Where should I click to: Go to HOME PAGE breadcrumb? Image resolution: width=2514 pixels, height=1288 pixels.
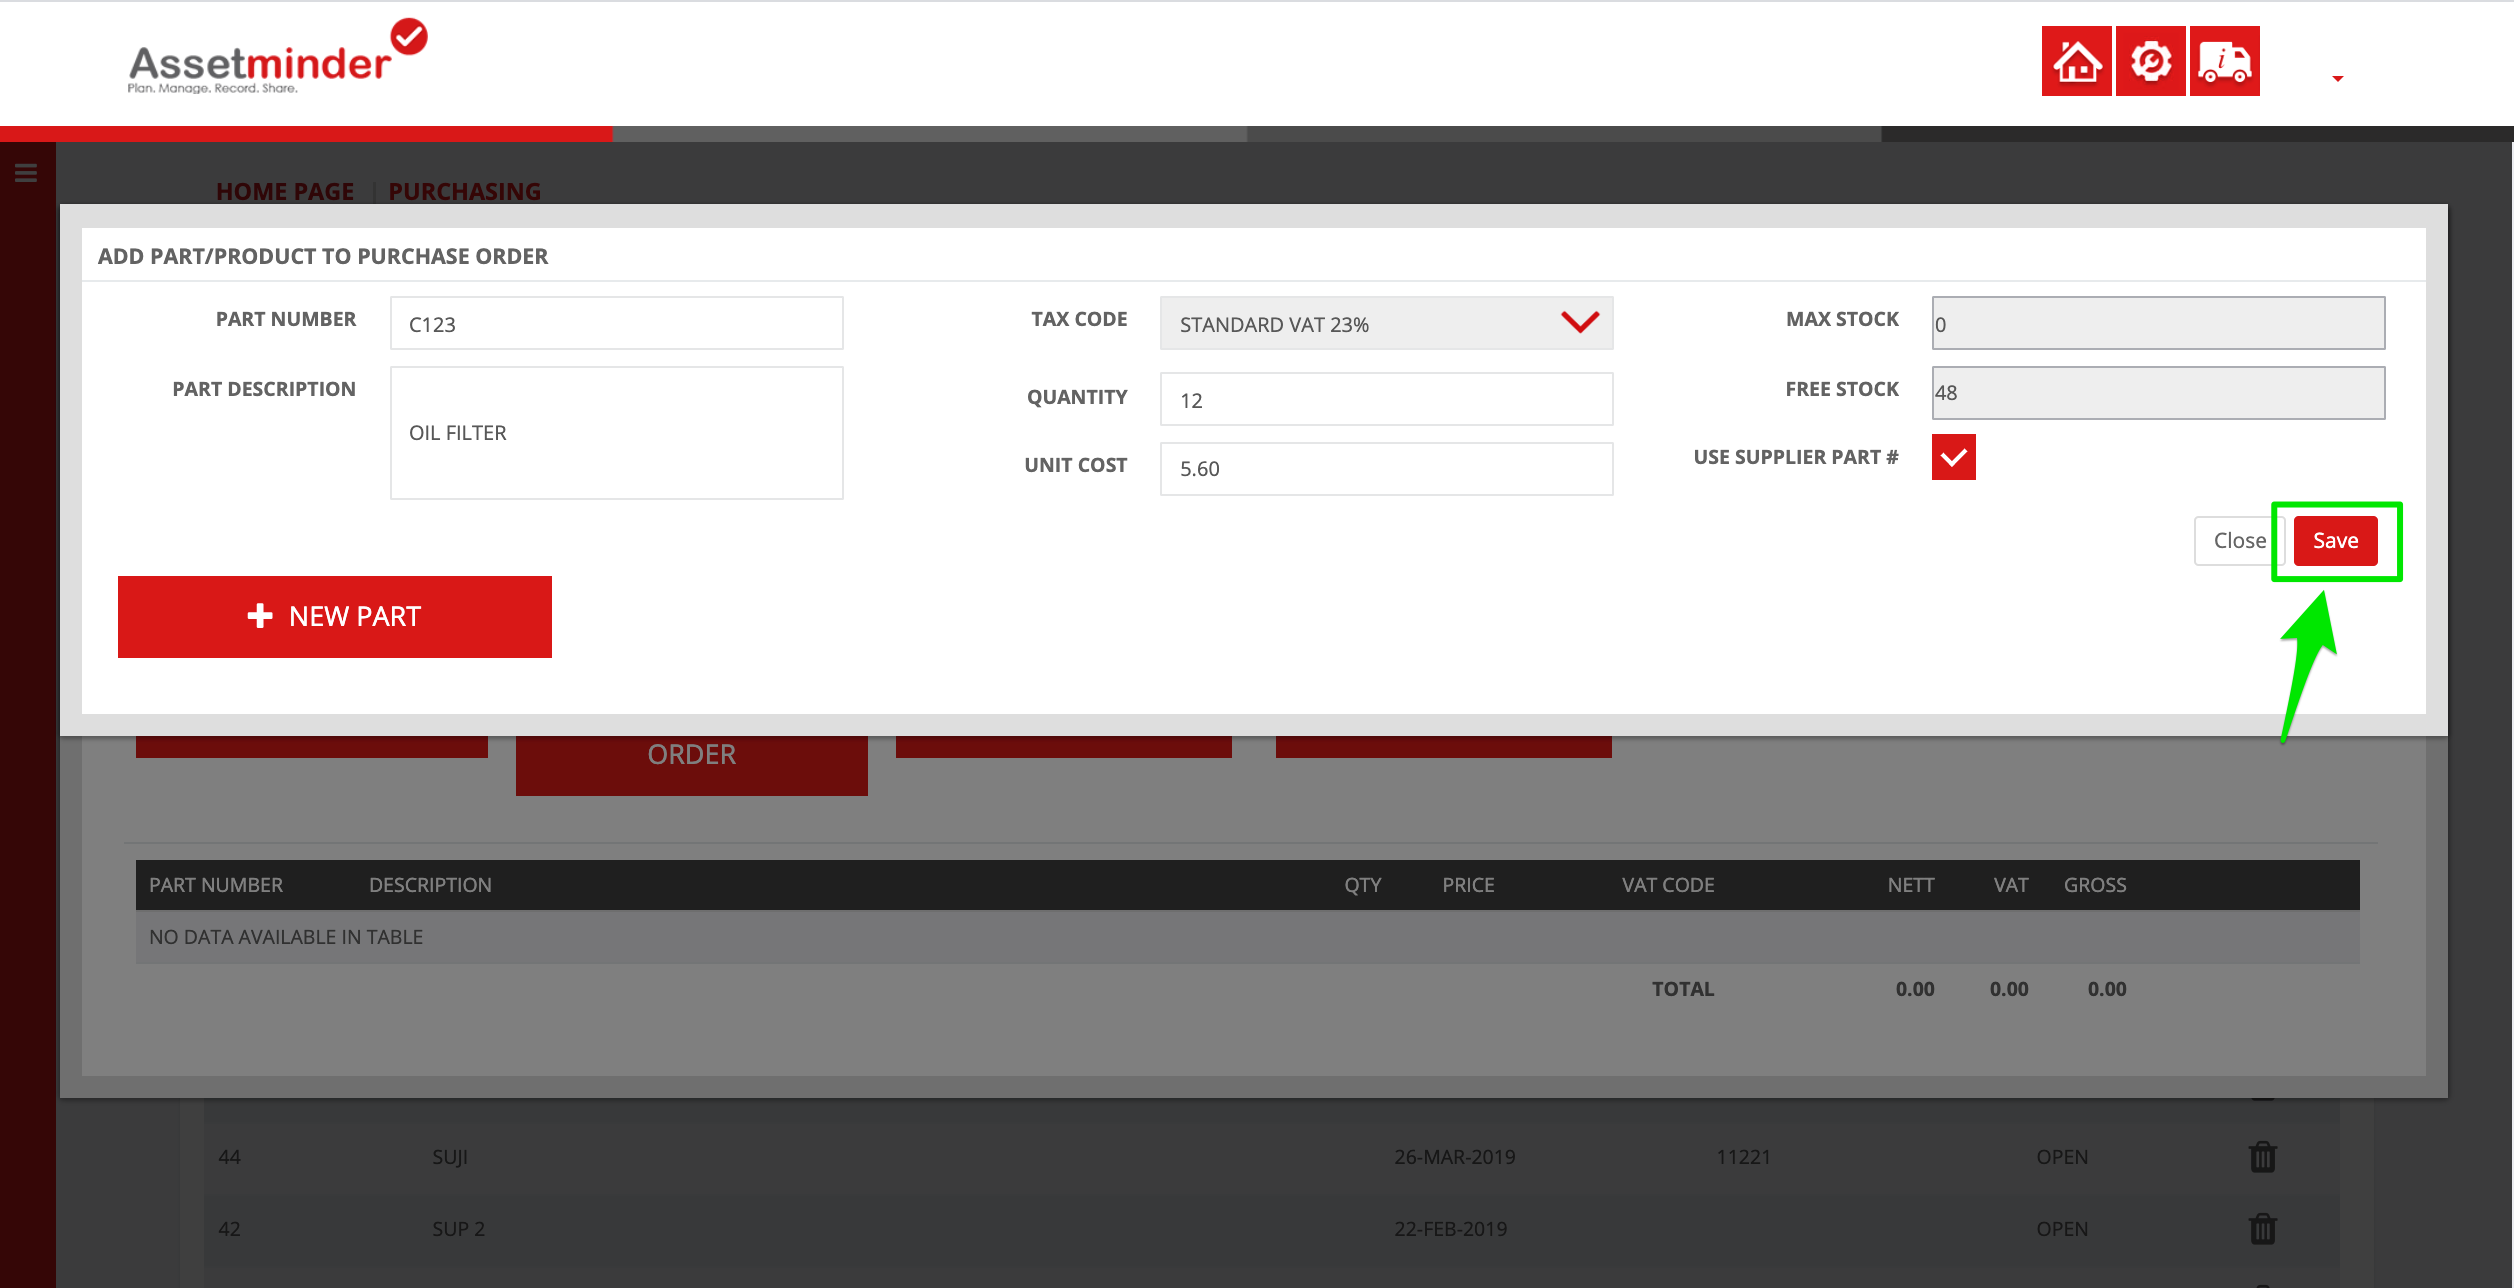click(285, 191)
